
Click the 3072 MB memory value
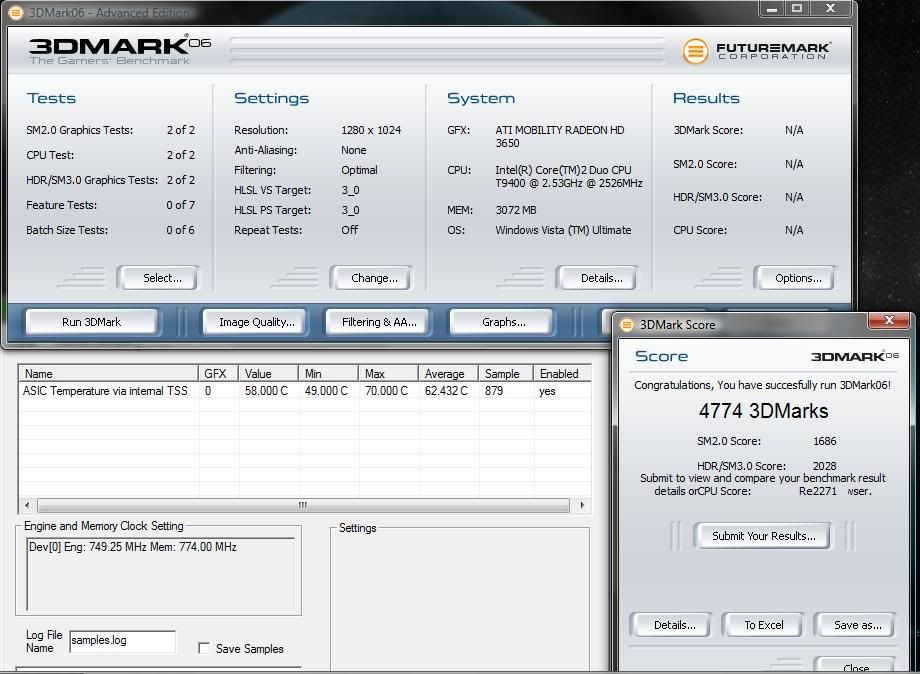tap(516, 210)
